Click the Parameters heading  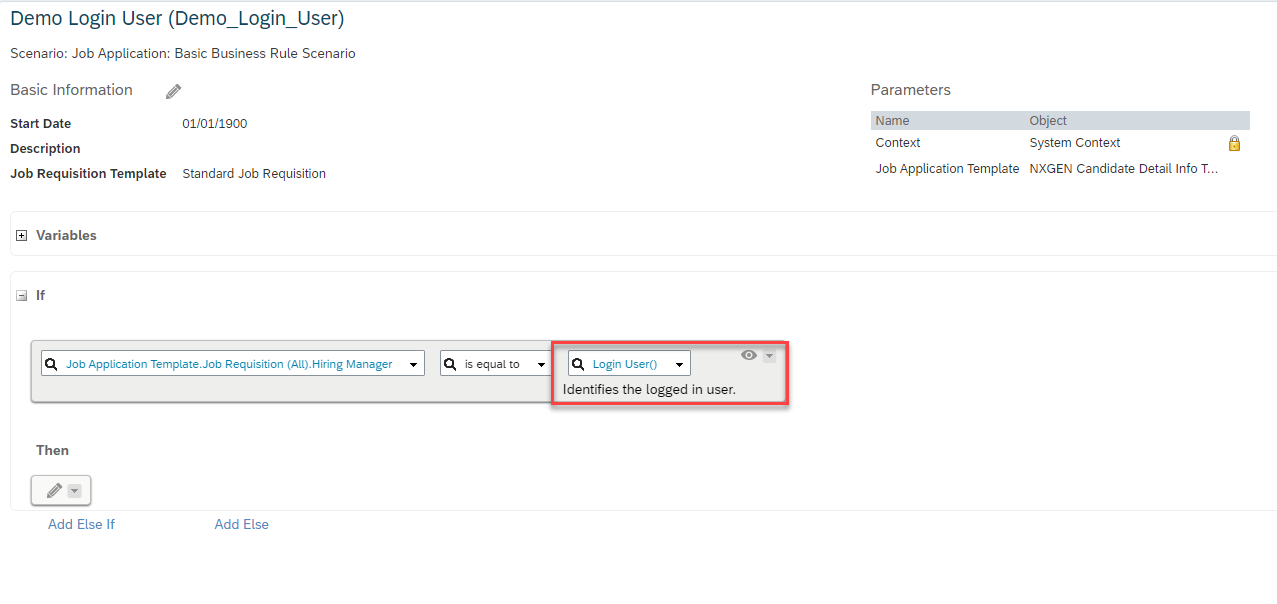point(911,90)
